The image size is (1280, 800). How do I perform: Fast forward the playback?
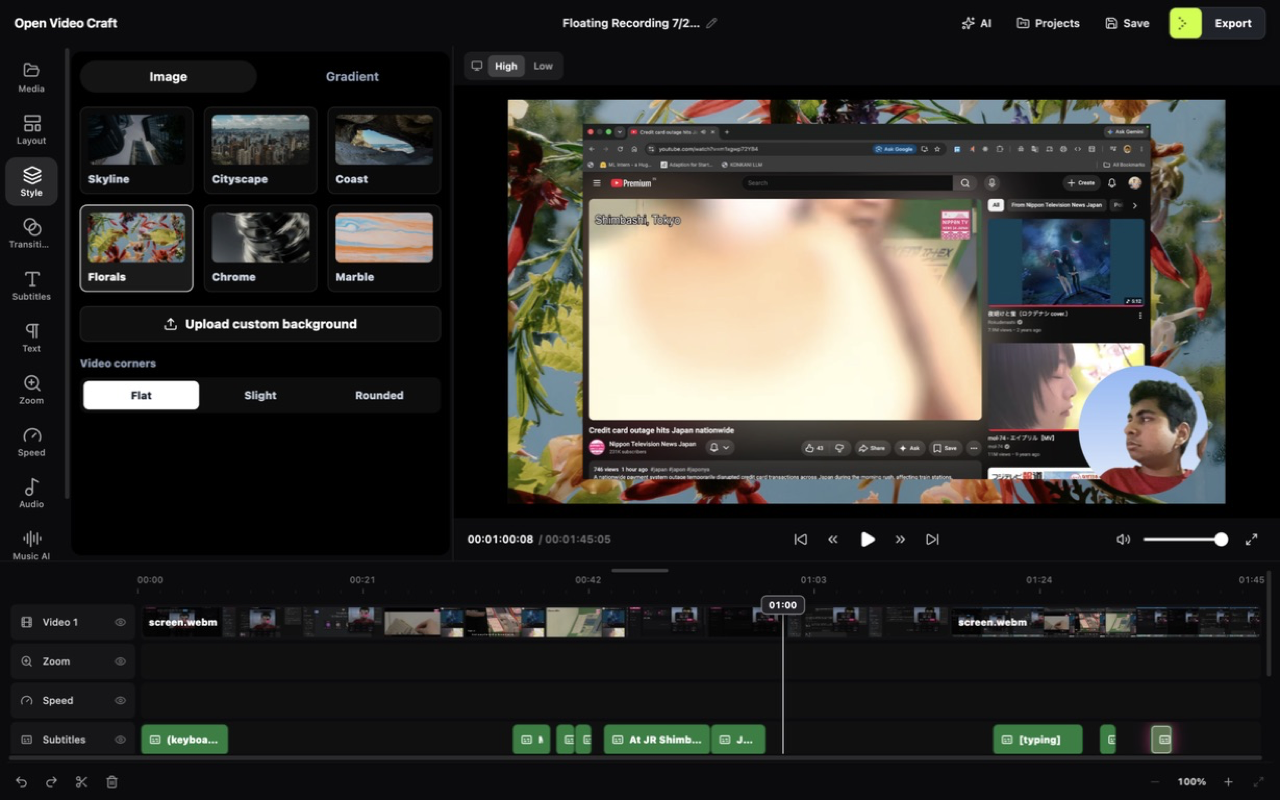[900, 539]
